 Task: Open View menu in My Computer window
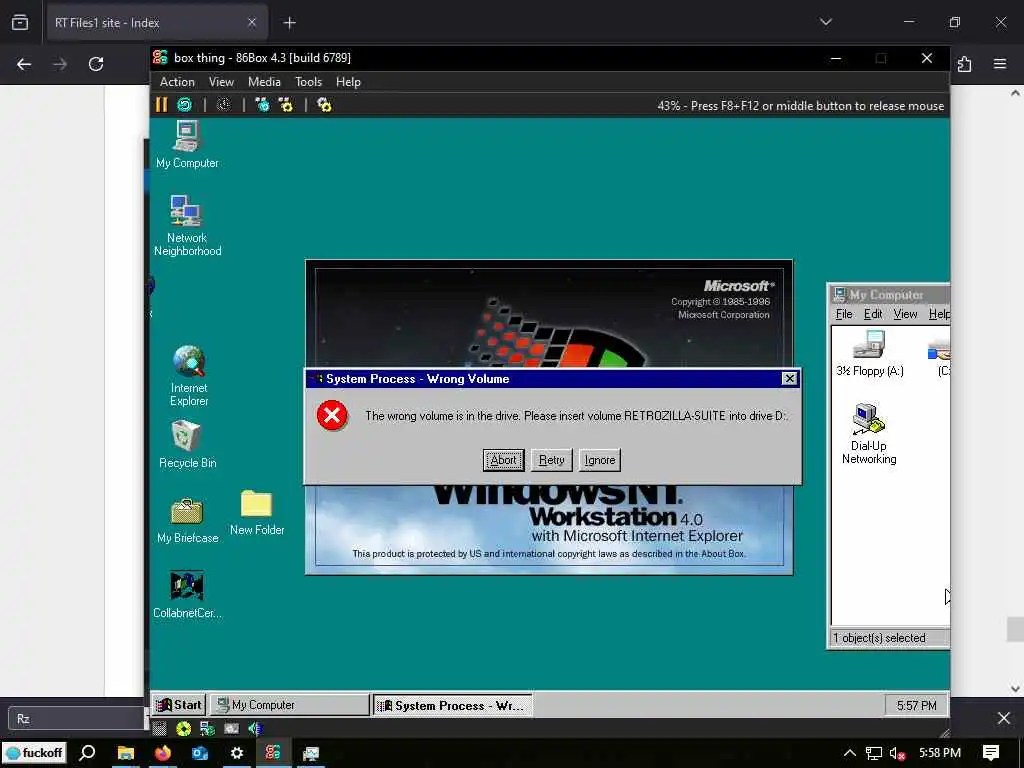(x=905, y=314)
